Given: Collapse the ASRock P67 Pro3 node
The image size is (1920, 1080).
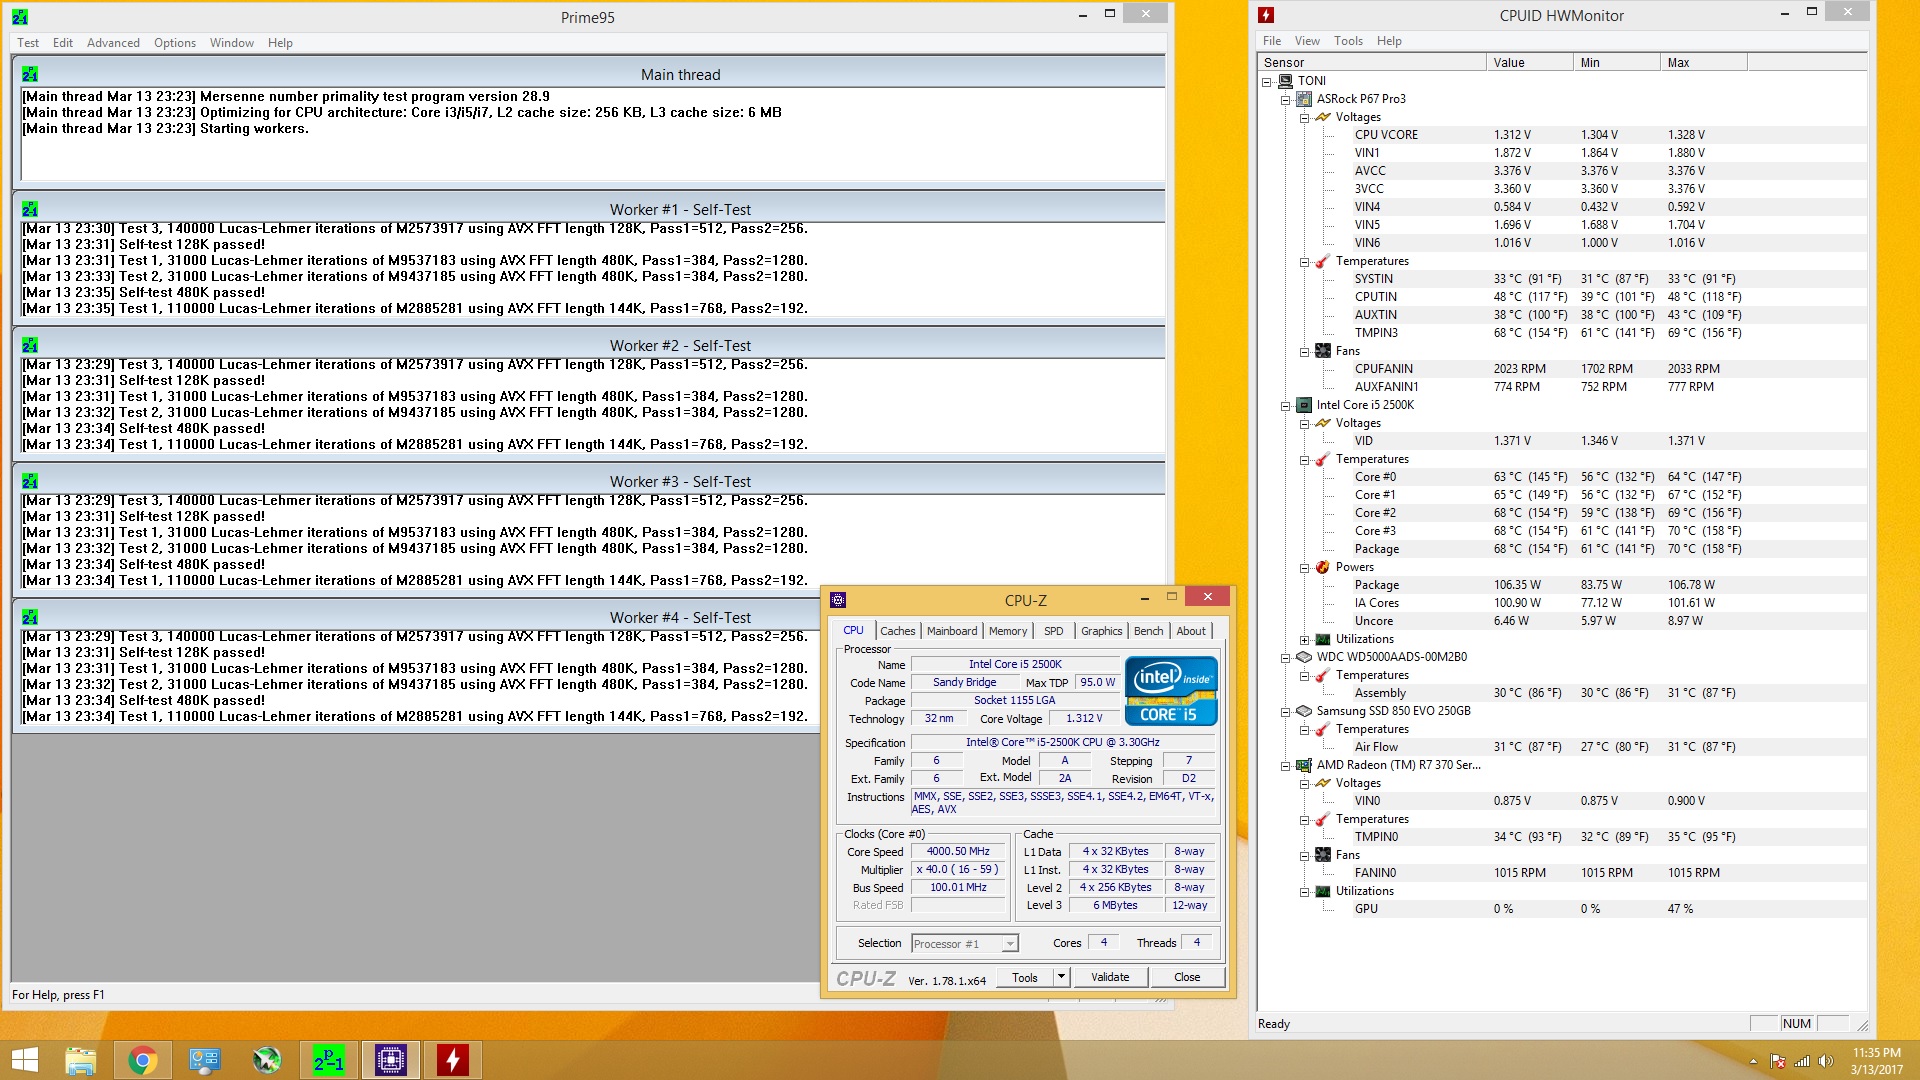Looking at the screenshot, I should pos(1286,99).
